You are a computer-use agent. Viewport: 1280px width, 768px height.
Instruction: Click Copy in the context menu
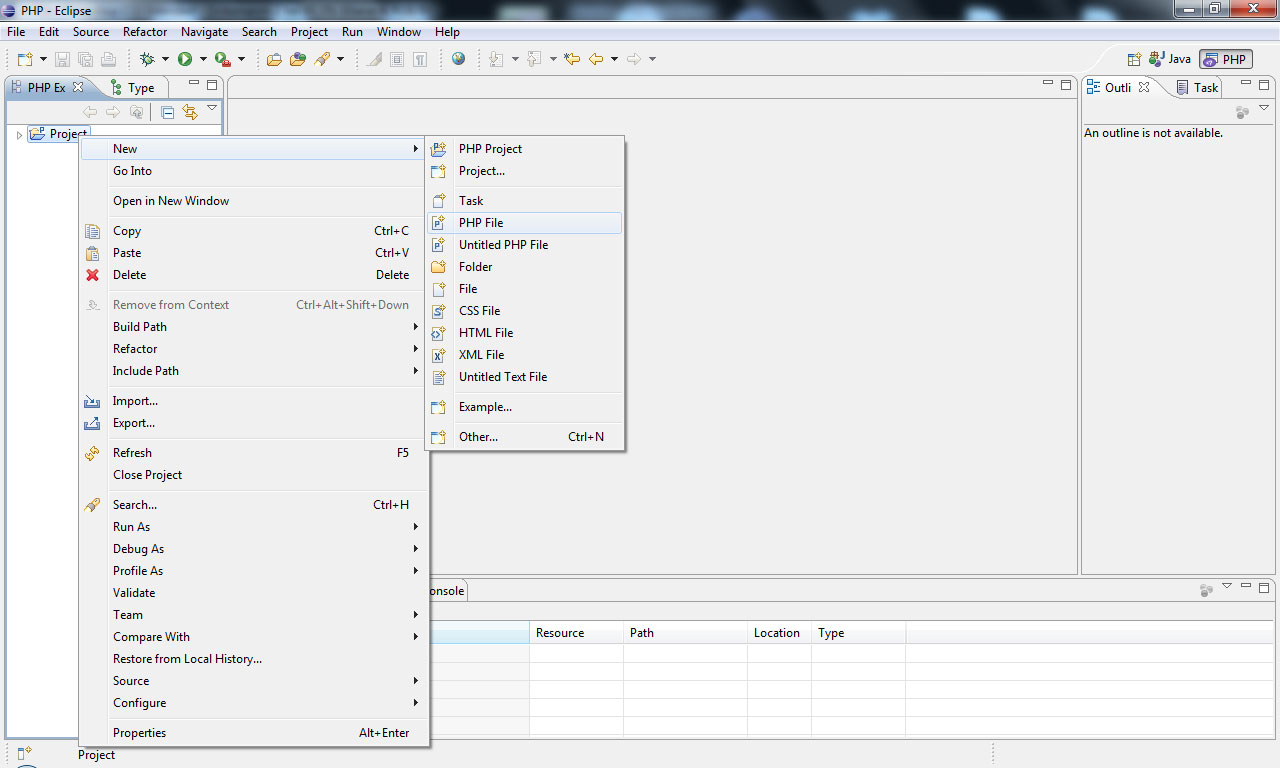(x=253, y=231)
